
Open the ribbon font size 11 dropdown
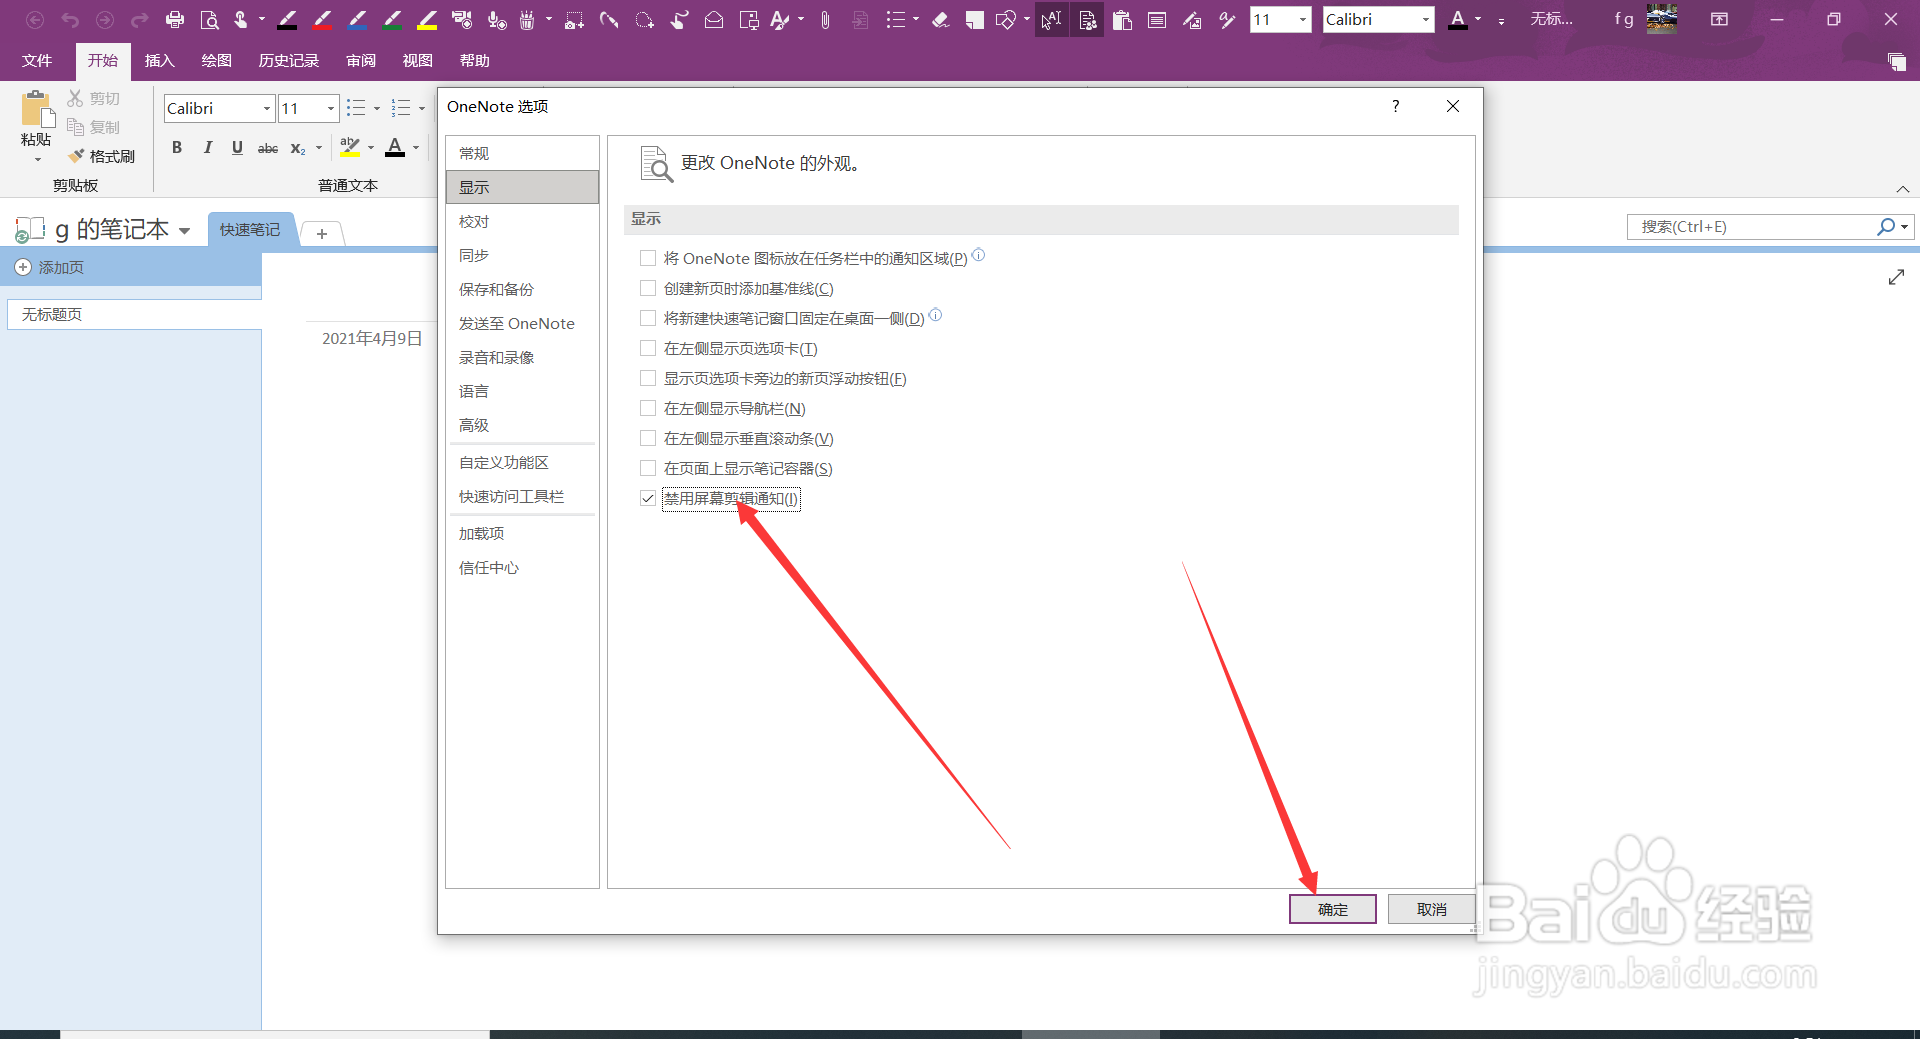point(331,108)
